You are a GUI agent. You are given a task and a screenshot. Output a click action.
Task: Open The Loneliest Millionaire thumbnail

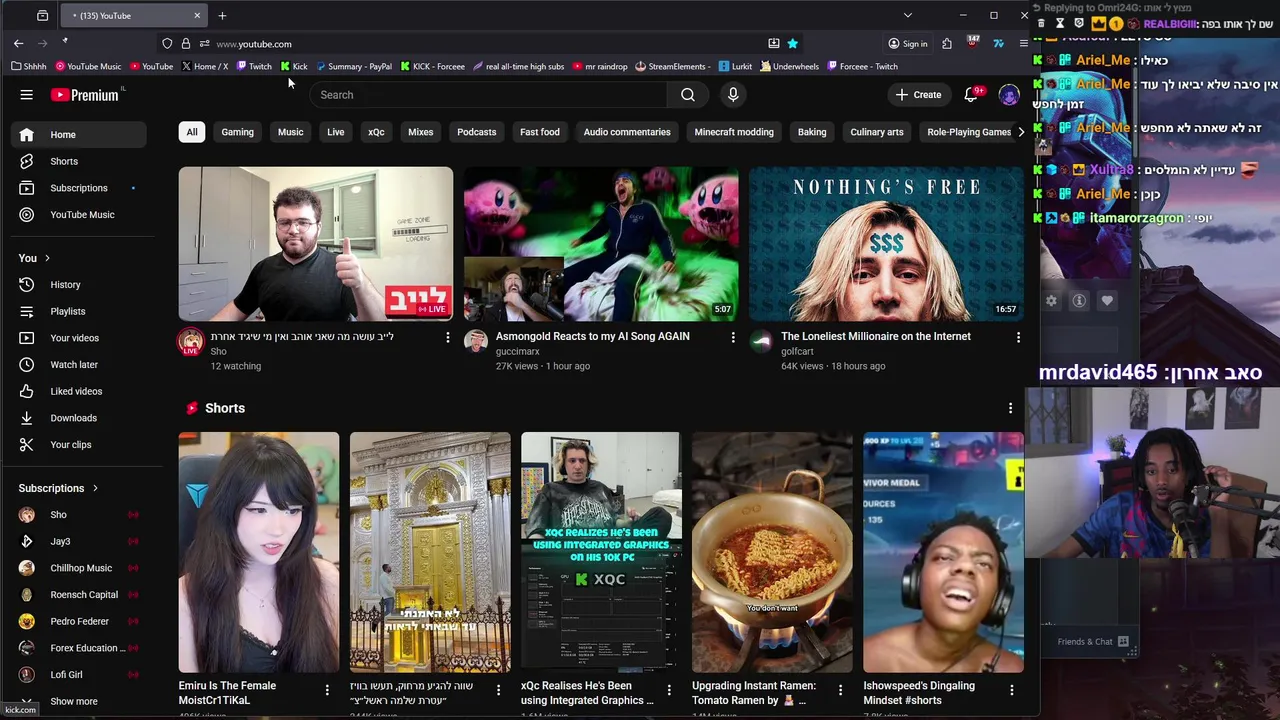(x=886, y=244)
